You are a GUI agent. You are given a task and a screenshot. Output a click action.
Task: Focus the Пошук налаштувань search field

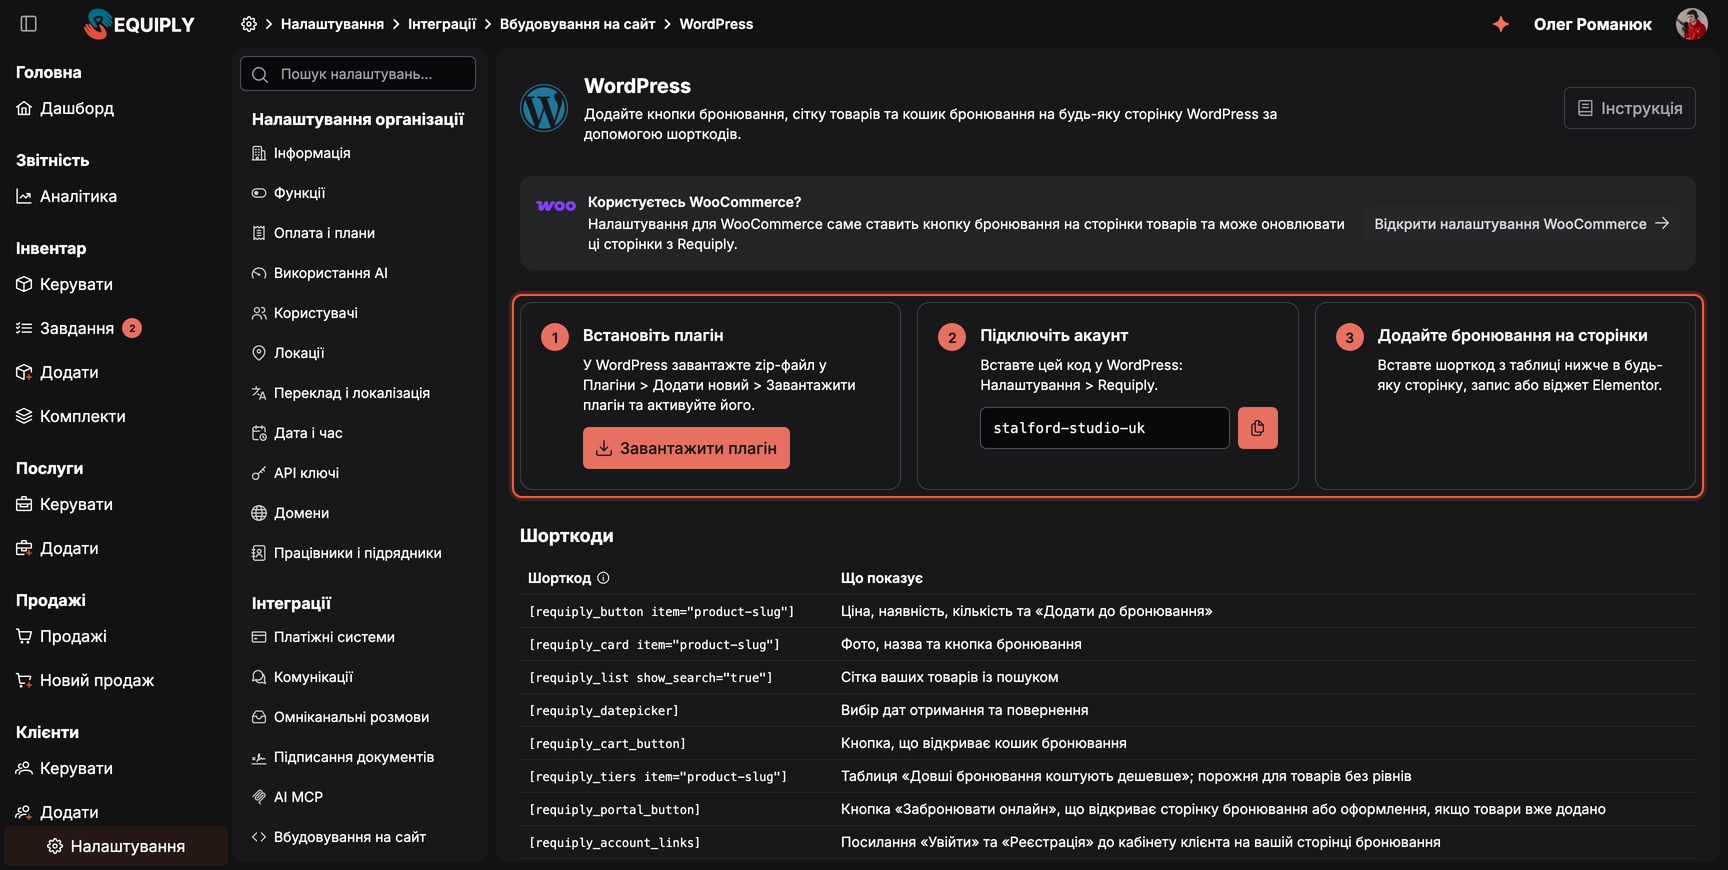click(x=358, y=74)
